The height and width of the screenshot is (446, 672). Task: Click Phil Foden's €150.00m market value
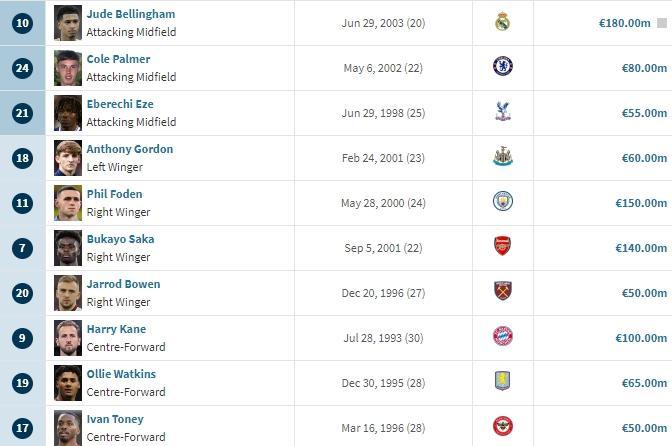pyautogui.click(x=640, y=203)
